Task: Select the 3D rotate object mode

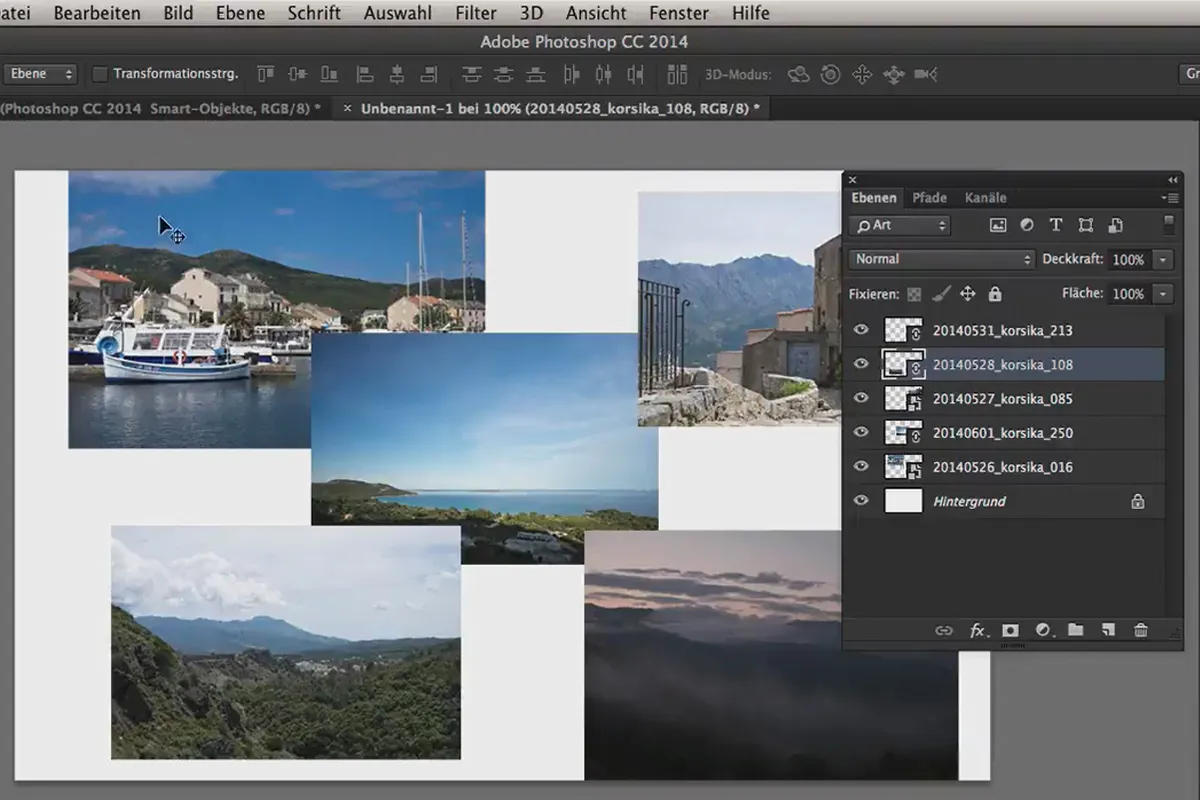Action: click(798, 74)
